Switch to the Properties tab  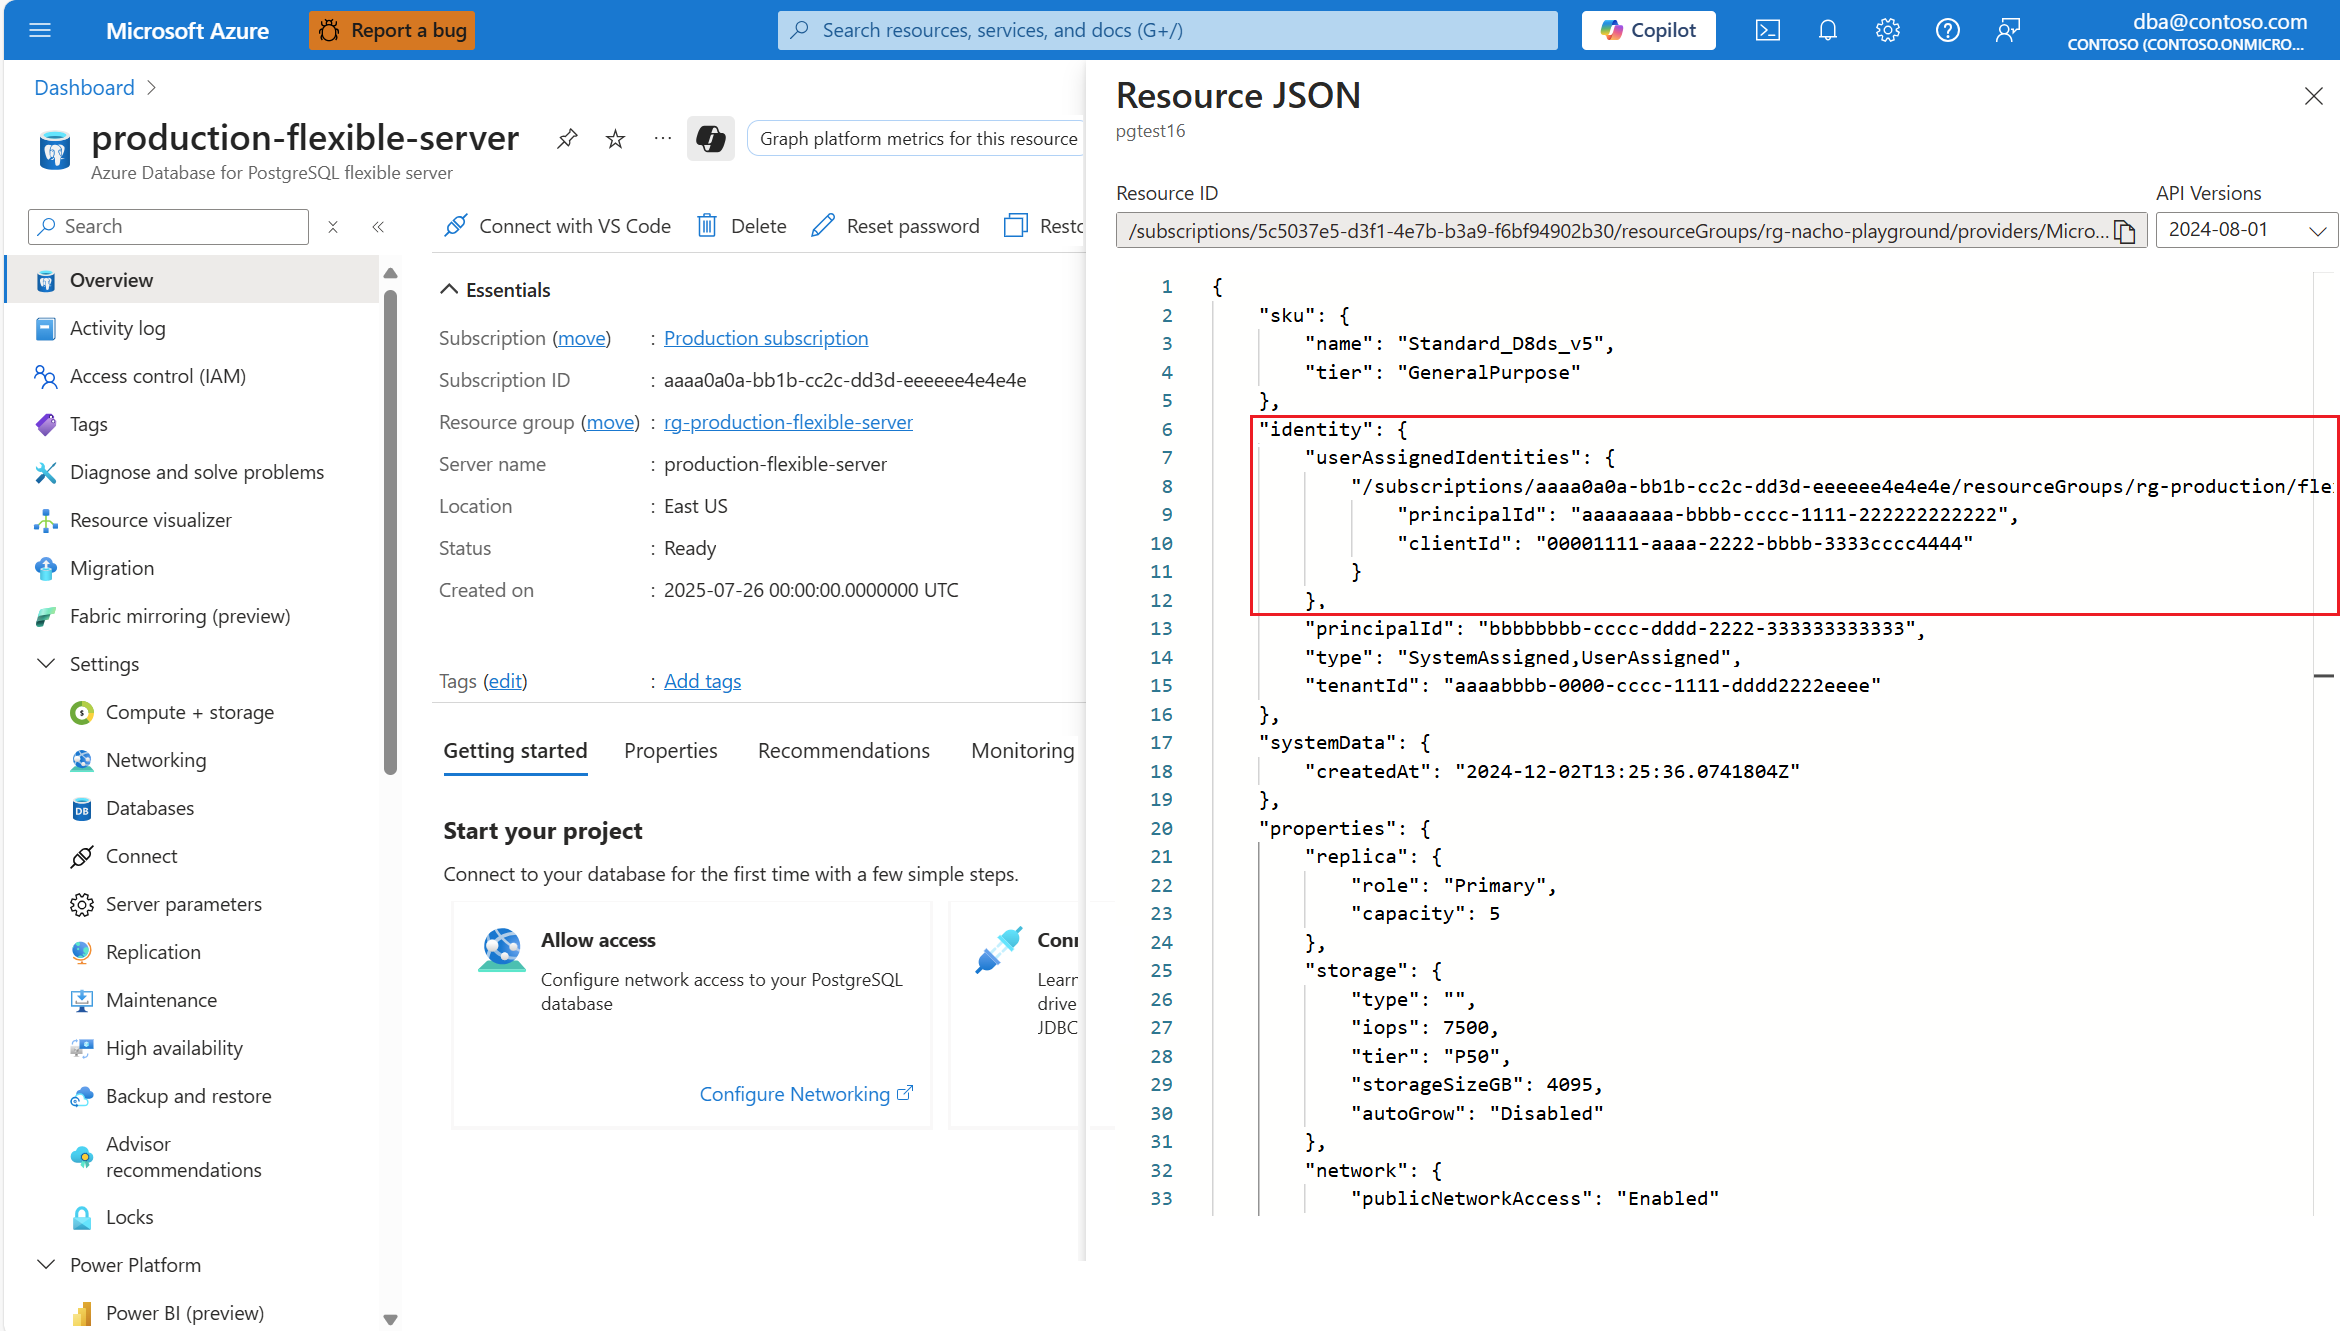point(670,751)
